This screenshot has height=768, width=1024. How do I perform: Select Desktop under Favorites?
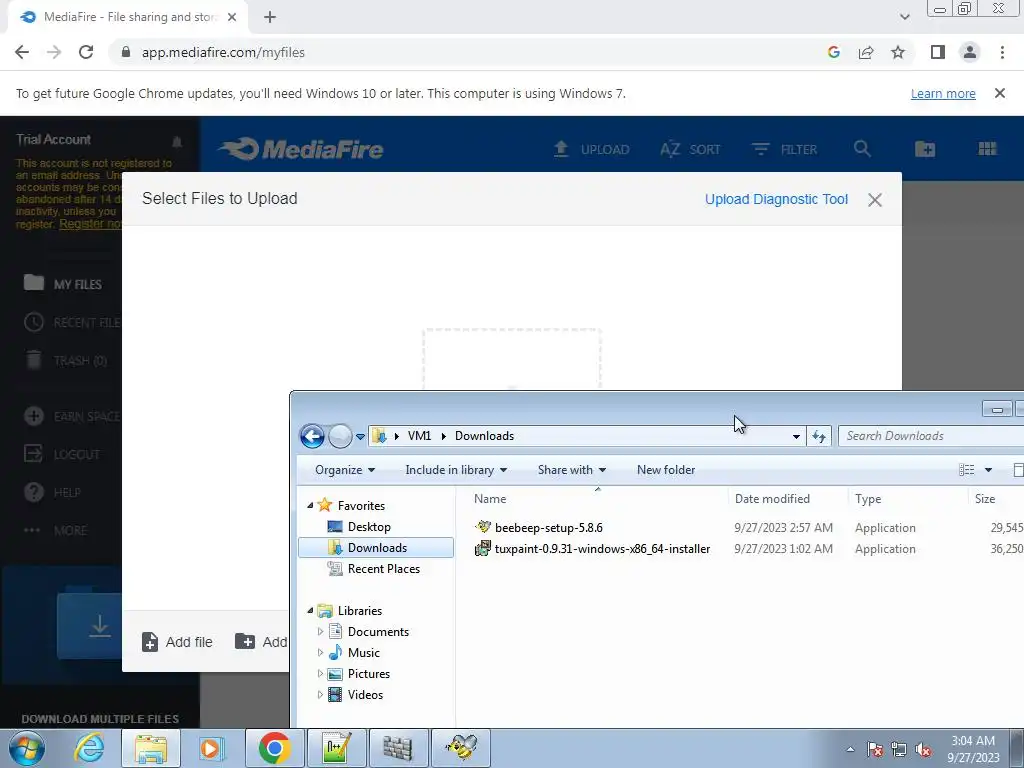pos(369,526)
